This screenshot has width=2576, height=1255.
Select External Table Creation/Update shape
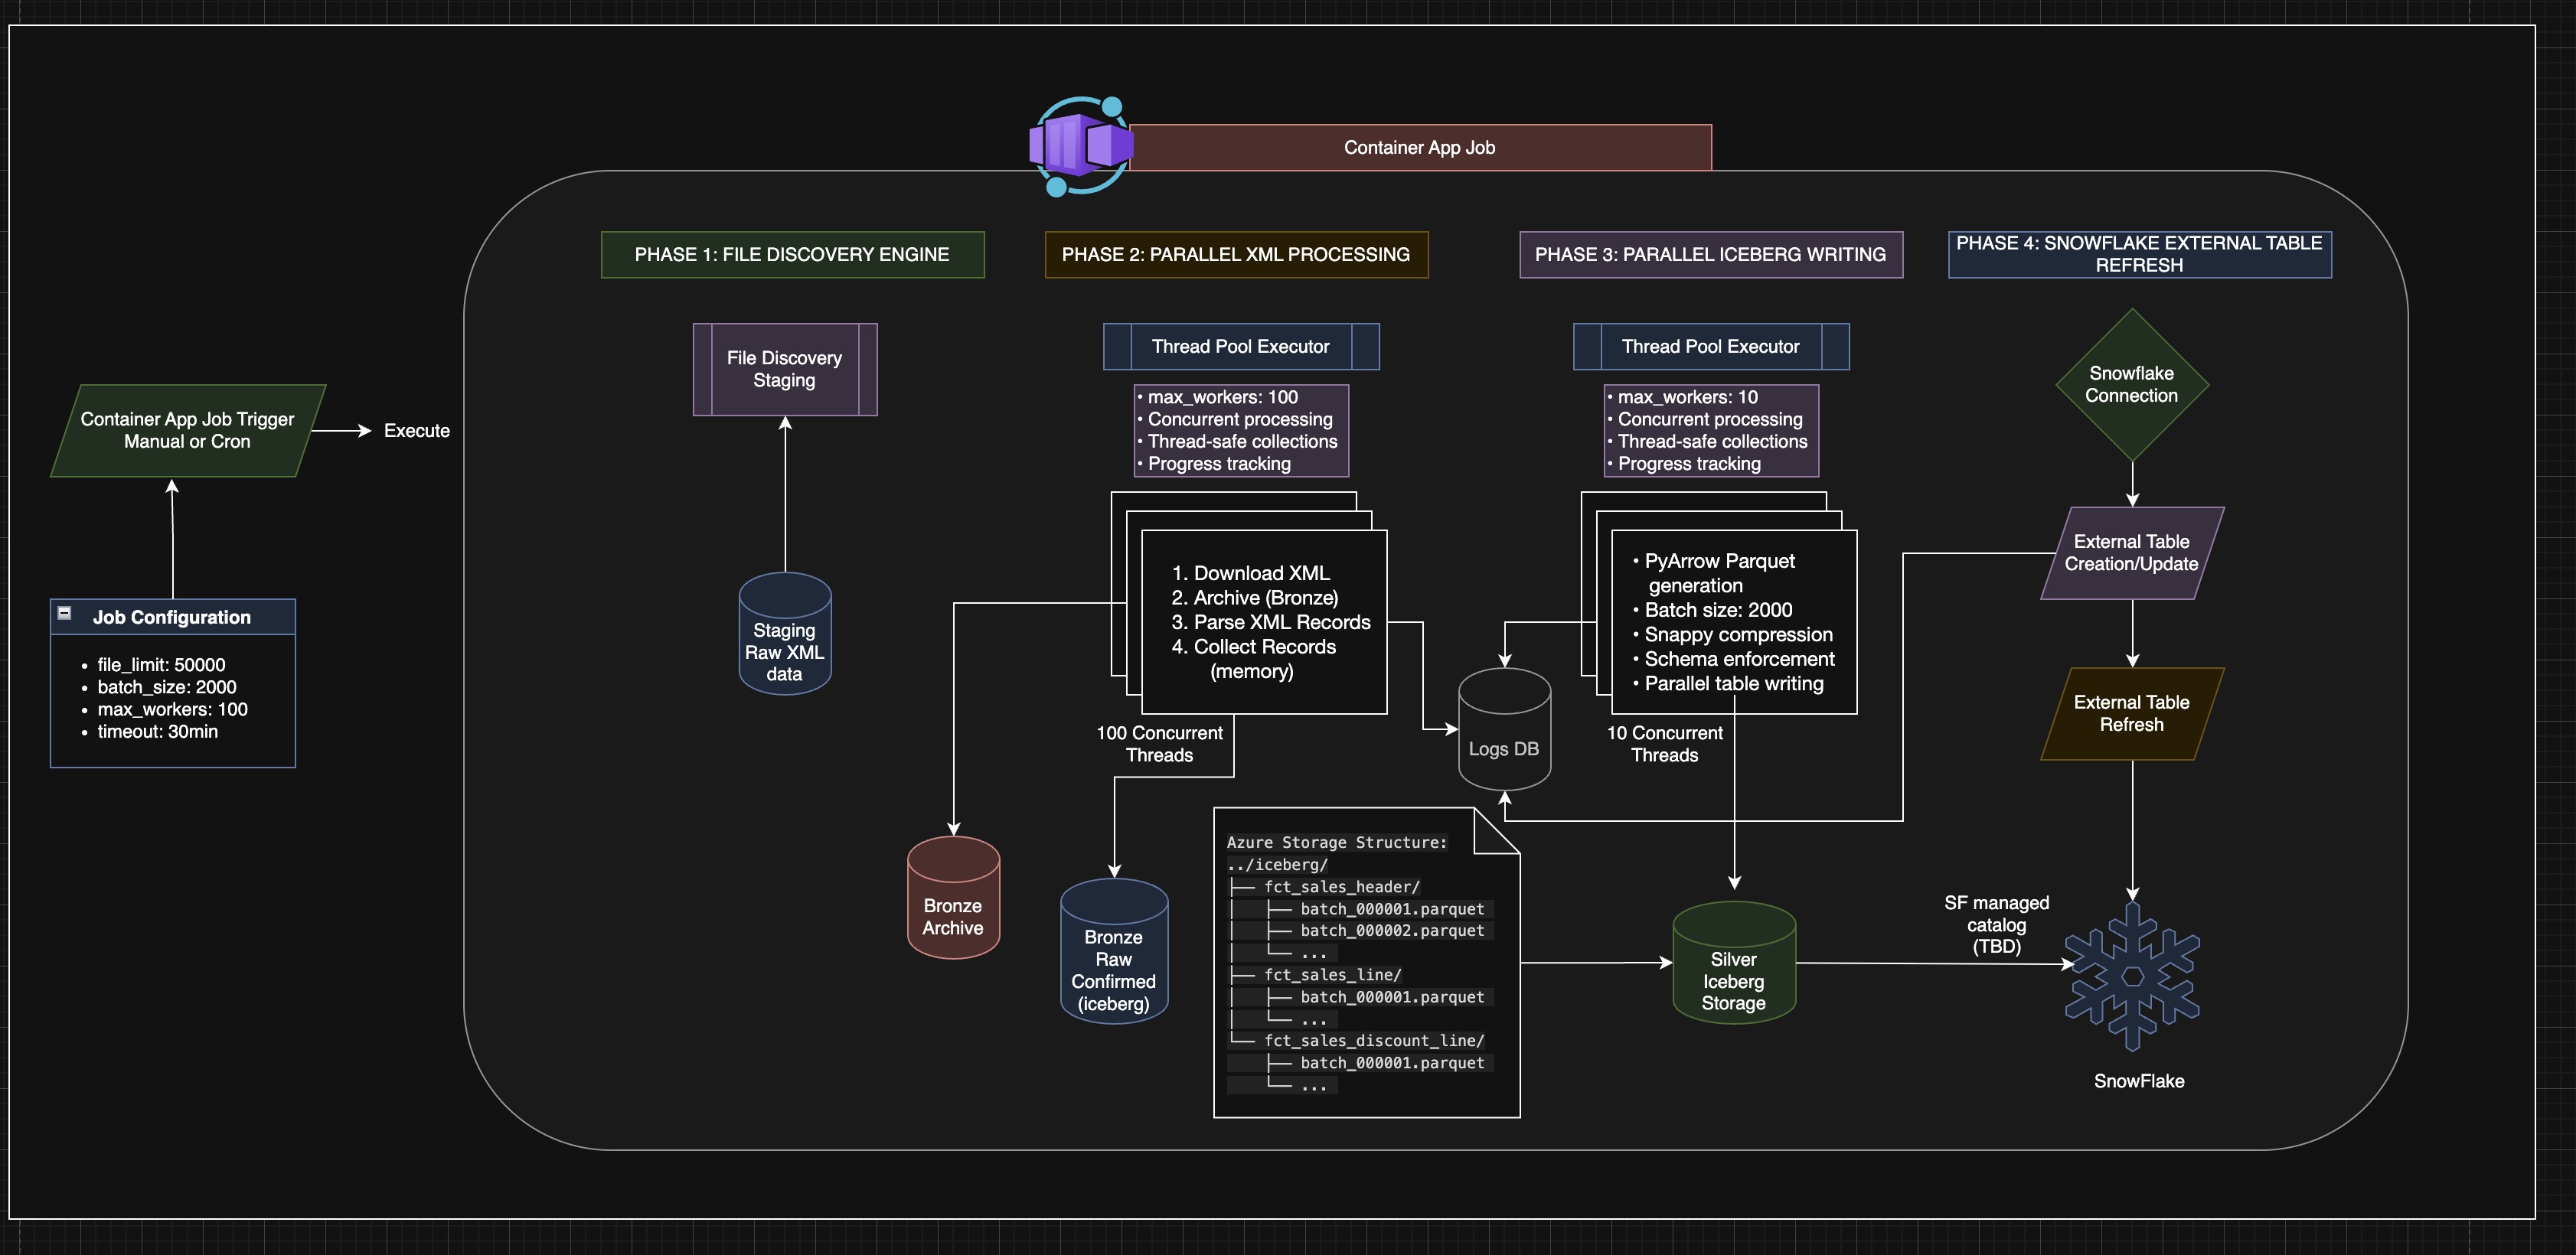click(2132, 553)
